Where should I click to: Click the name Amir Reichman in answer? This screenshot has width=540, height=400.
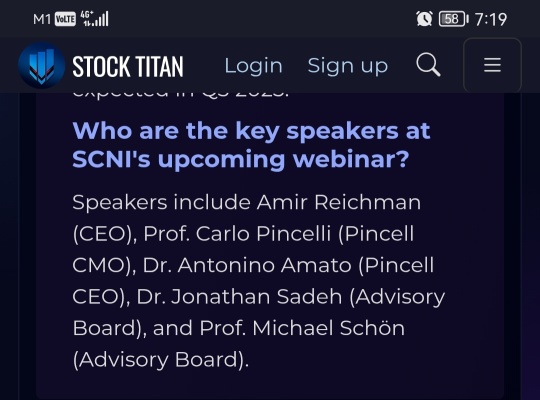pos(339,202)
